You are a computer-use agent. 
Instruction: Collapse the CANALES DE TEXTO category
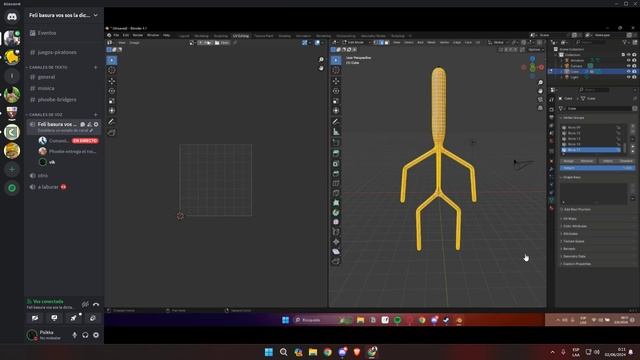point(48,67)
